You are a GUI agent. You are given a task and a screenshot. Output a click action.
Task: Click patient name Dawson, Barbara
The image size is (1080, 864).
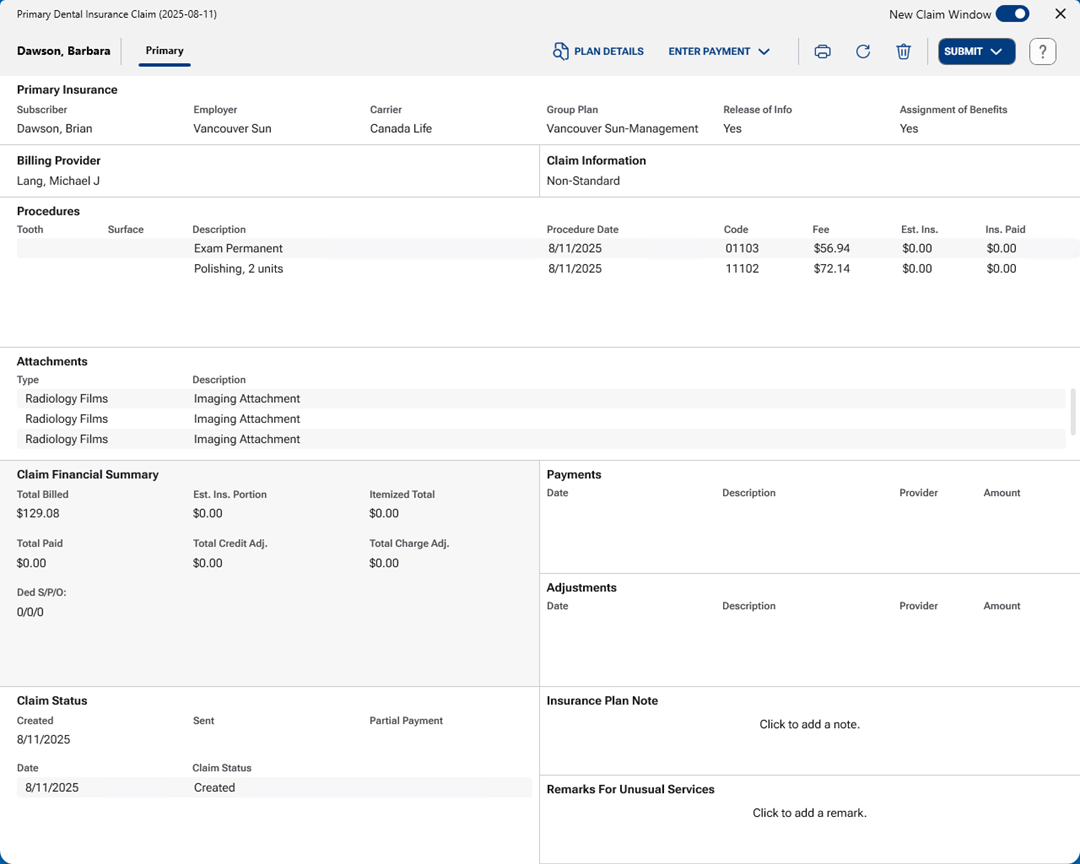(x=64, y=51)
